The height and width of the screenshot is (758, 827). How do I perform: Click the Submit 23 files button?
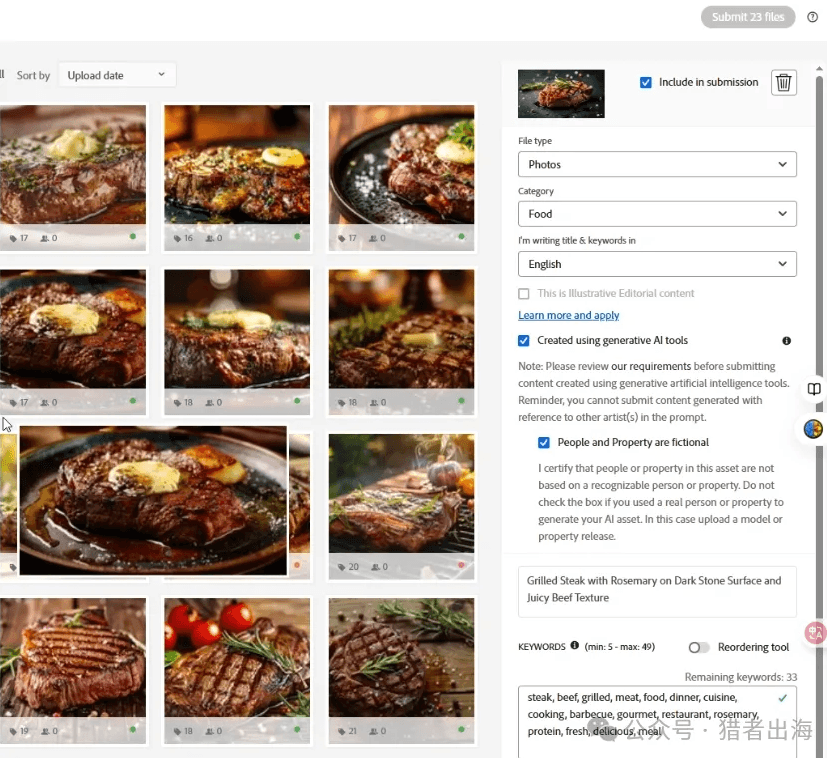pyautogui.click(x=748, y=17)
